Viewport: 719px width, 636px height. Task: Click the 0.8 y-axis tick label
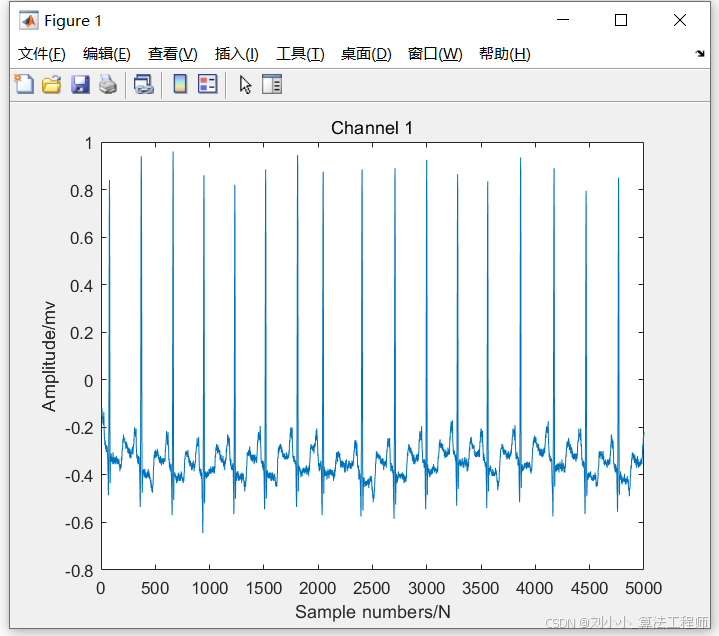coord(82,191)
